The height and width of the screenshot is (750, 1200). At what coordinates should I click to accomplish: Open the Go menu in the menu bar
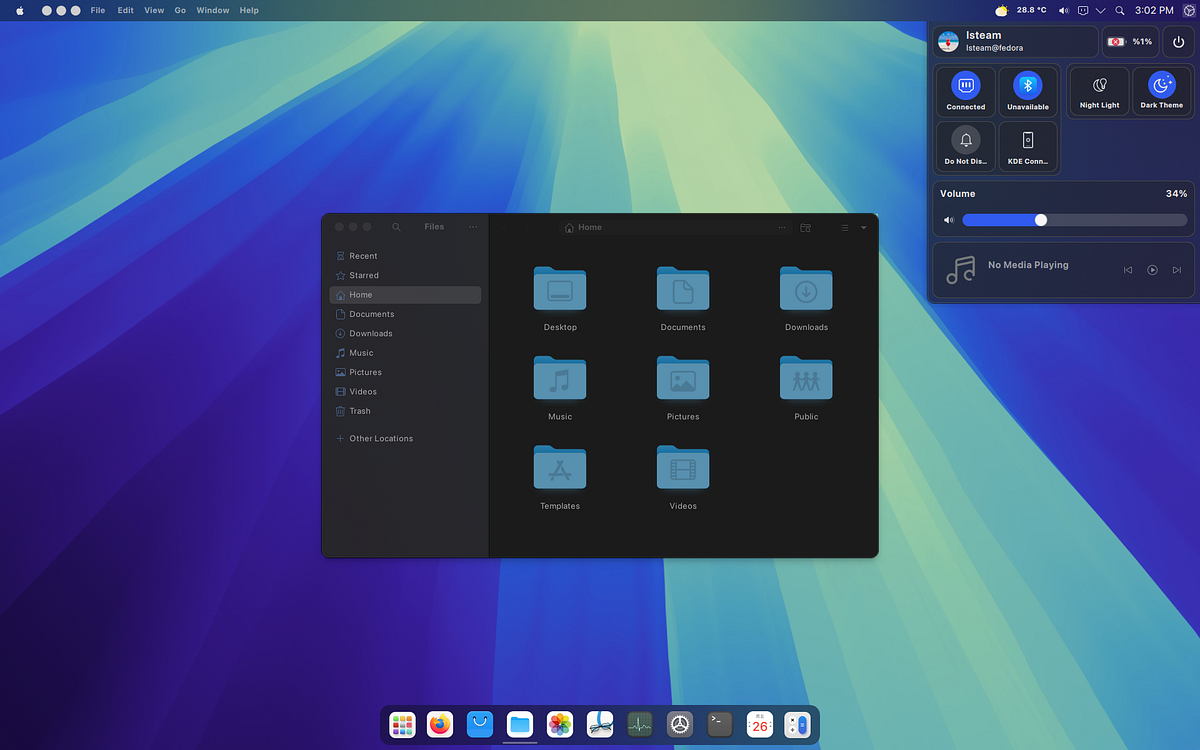coord(179,10)
